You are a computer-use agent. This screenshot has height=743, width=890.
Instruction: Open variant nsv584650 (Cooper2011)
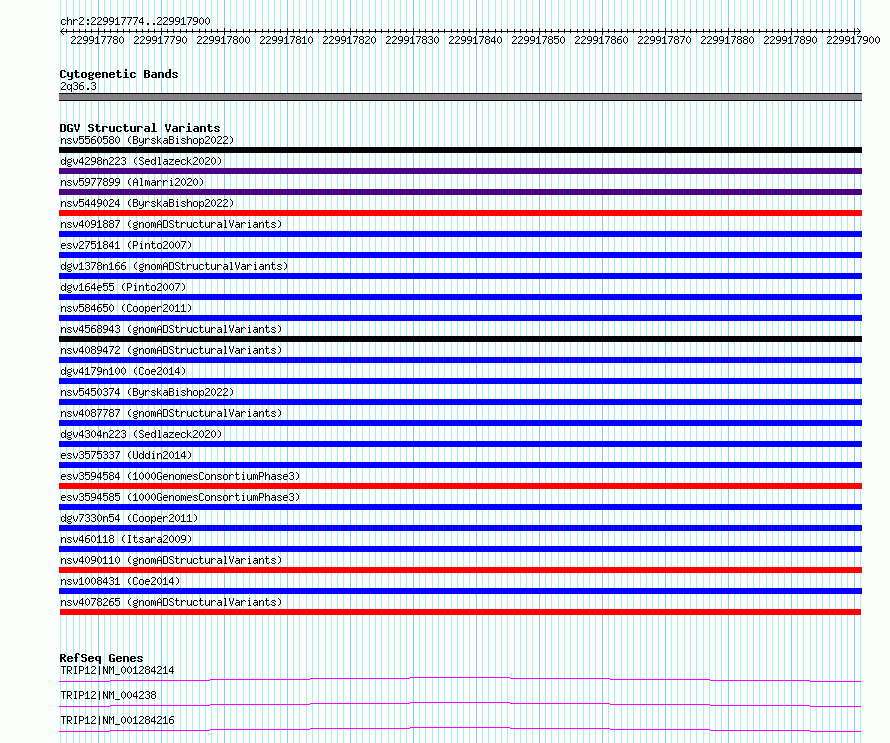pos(126,308)
